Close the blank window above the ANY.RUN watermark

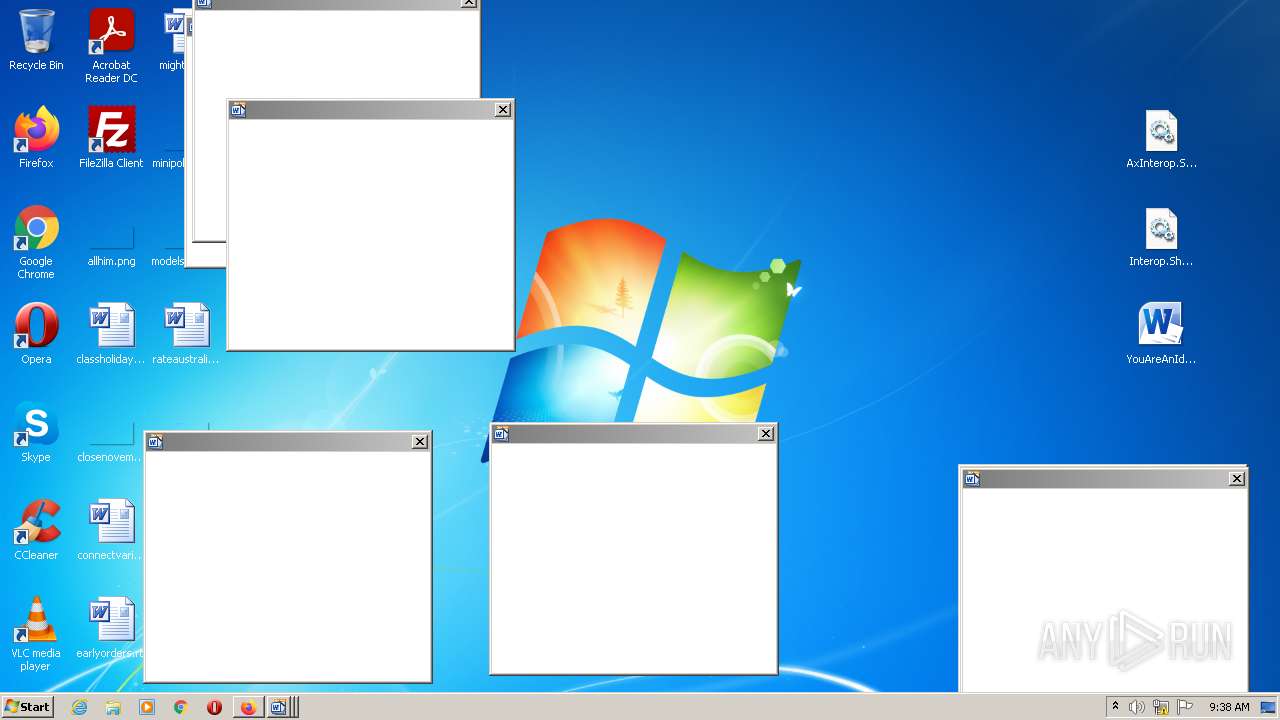pos(1237,479)
